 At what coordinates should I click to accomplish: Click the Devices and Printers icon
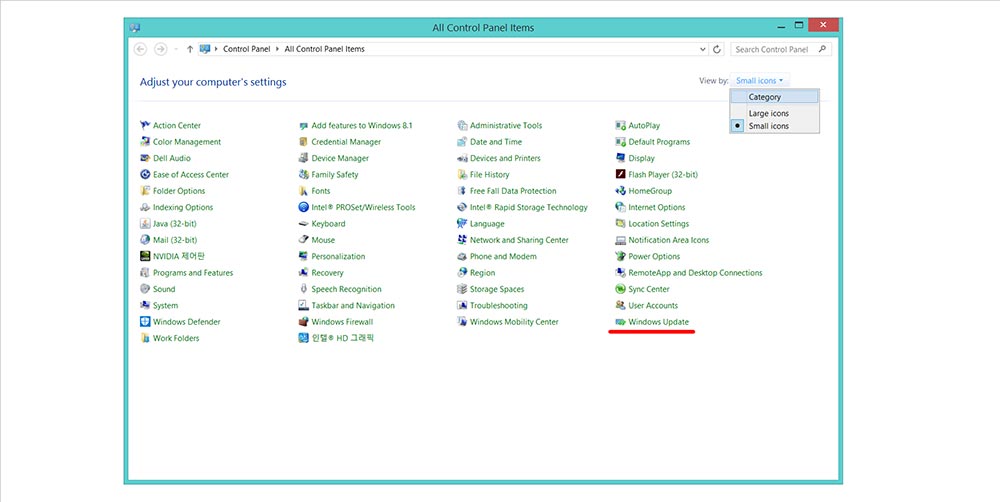click(x=462, y=158)
